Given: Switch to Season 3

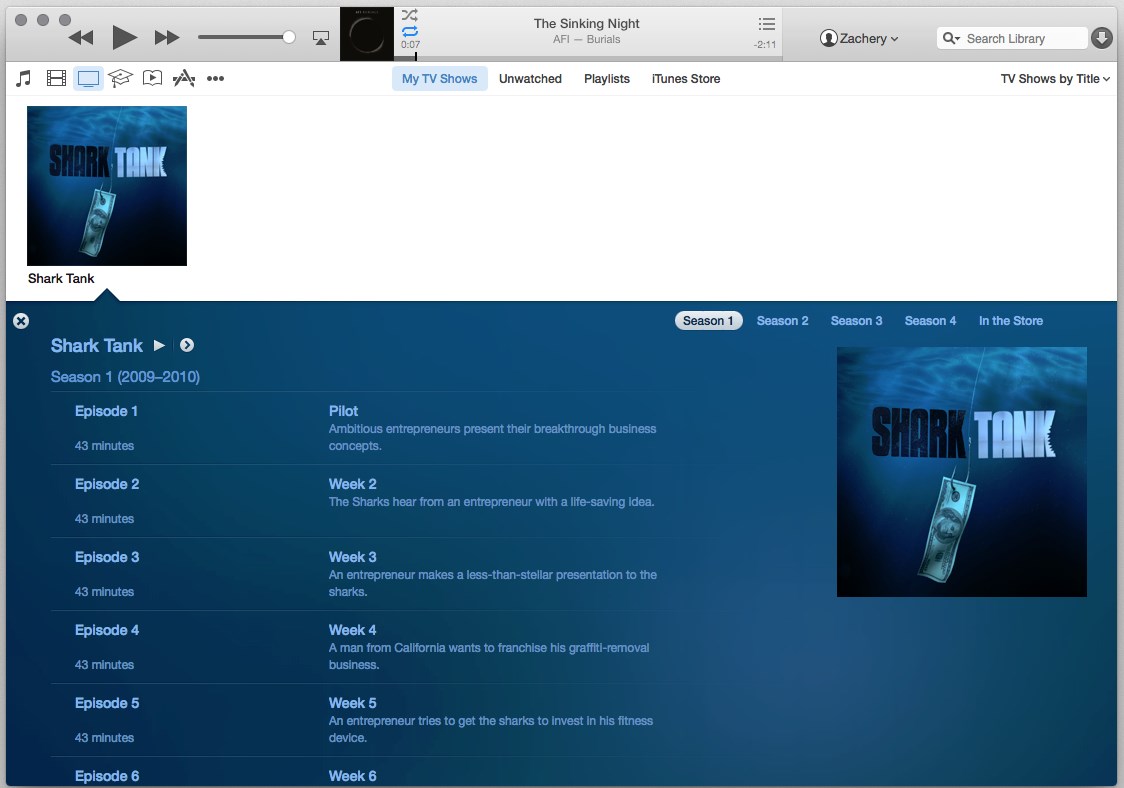Looking at the screenshot, I should tap(857, 321).
